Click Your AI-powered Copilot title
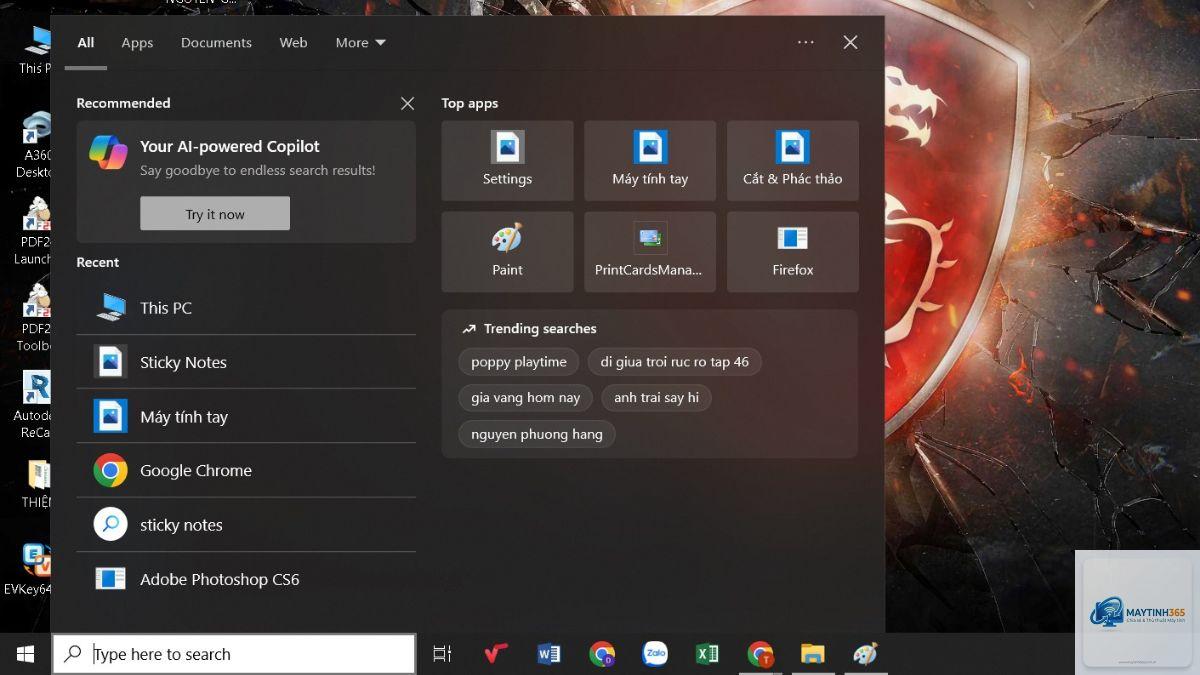The image size is (1200, 675). click(x=230, y=146)
